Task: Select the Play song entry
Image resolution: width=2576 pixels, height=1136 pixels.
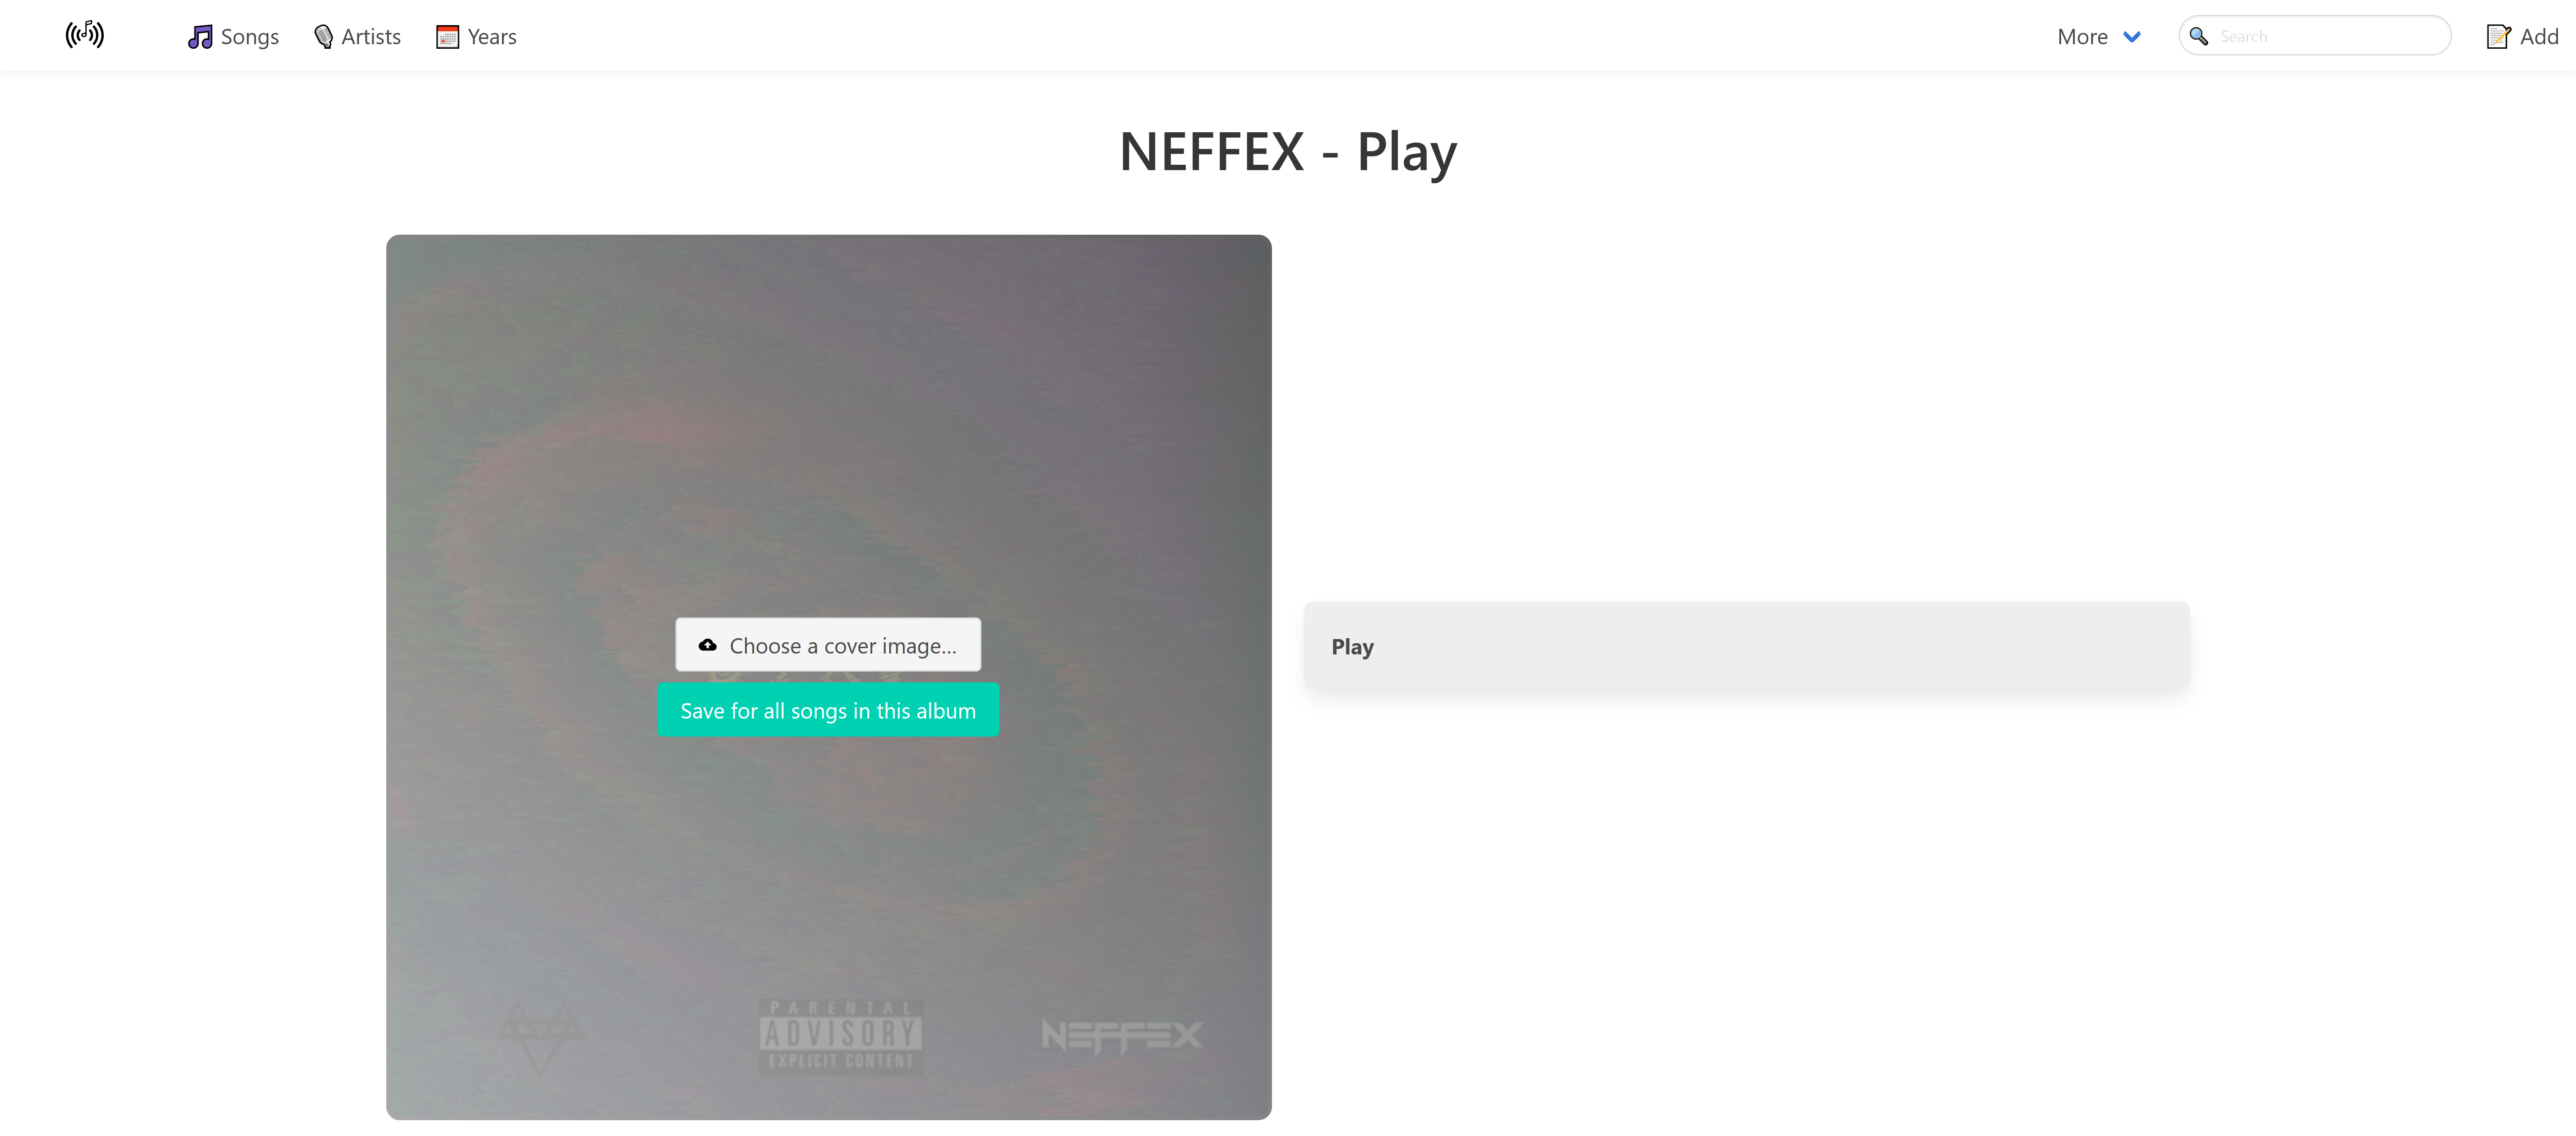Action: pos(1746,646)
